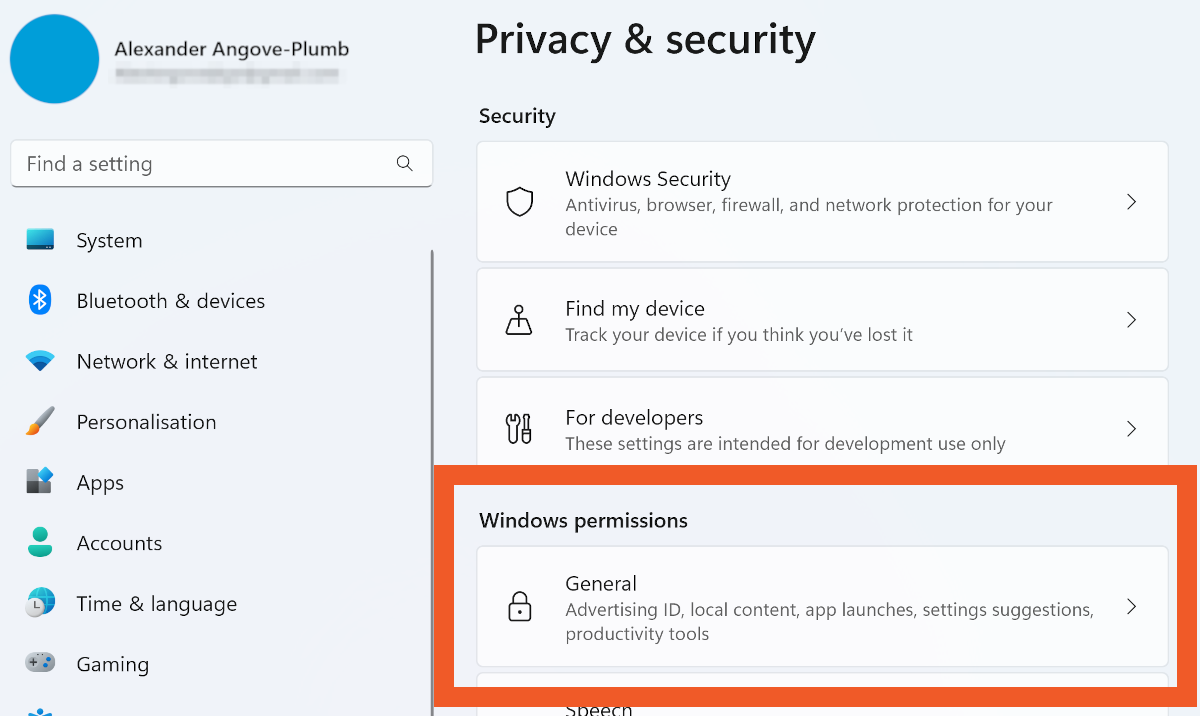This screenshot has height=716, width=1200.
Task: Expand Windows Security with its chevron
Action: (x=1131, y=202)
